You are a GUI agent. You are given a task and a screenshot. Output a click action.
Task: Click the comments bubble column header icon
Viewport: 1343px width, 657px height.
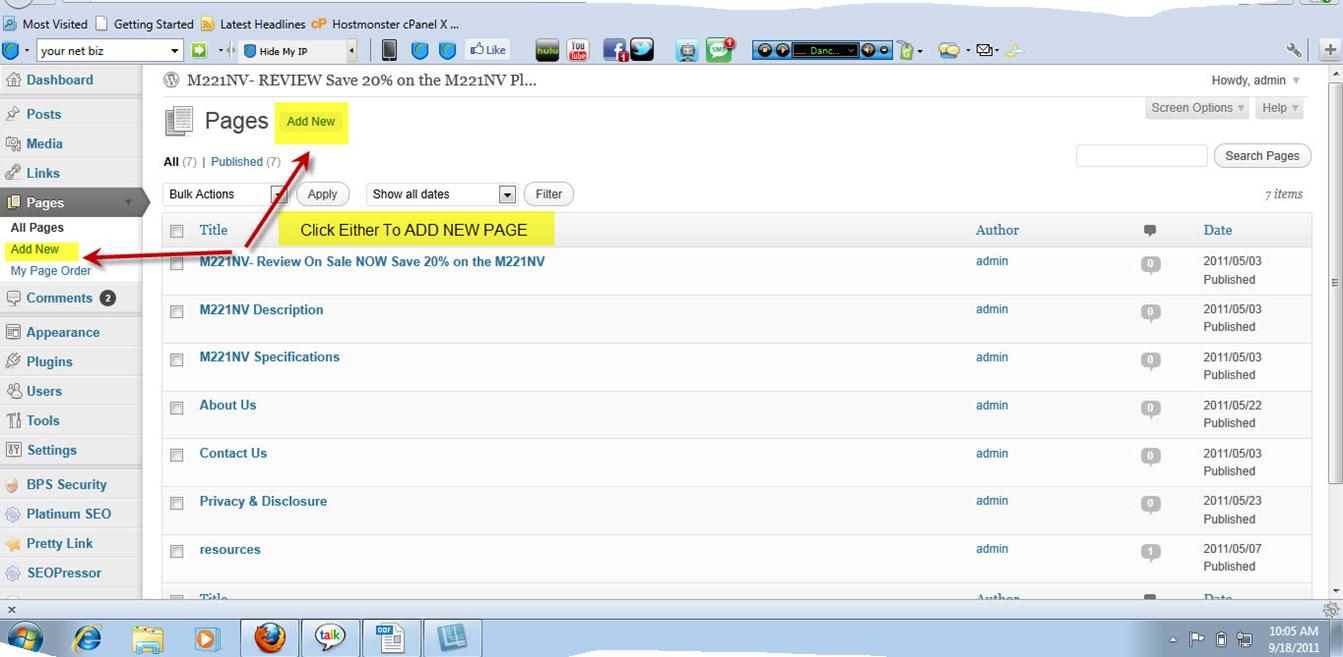(1150, 231)
